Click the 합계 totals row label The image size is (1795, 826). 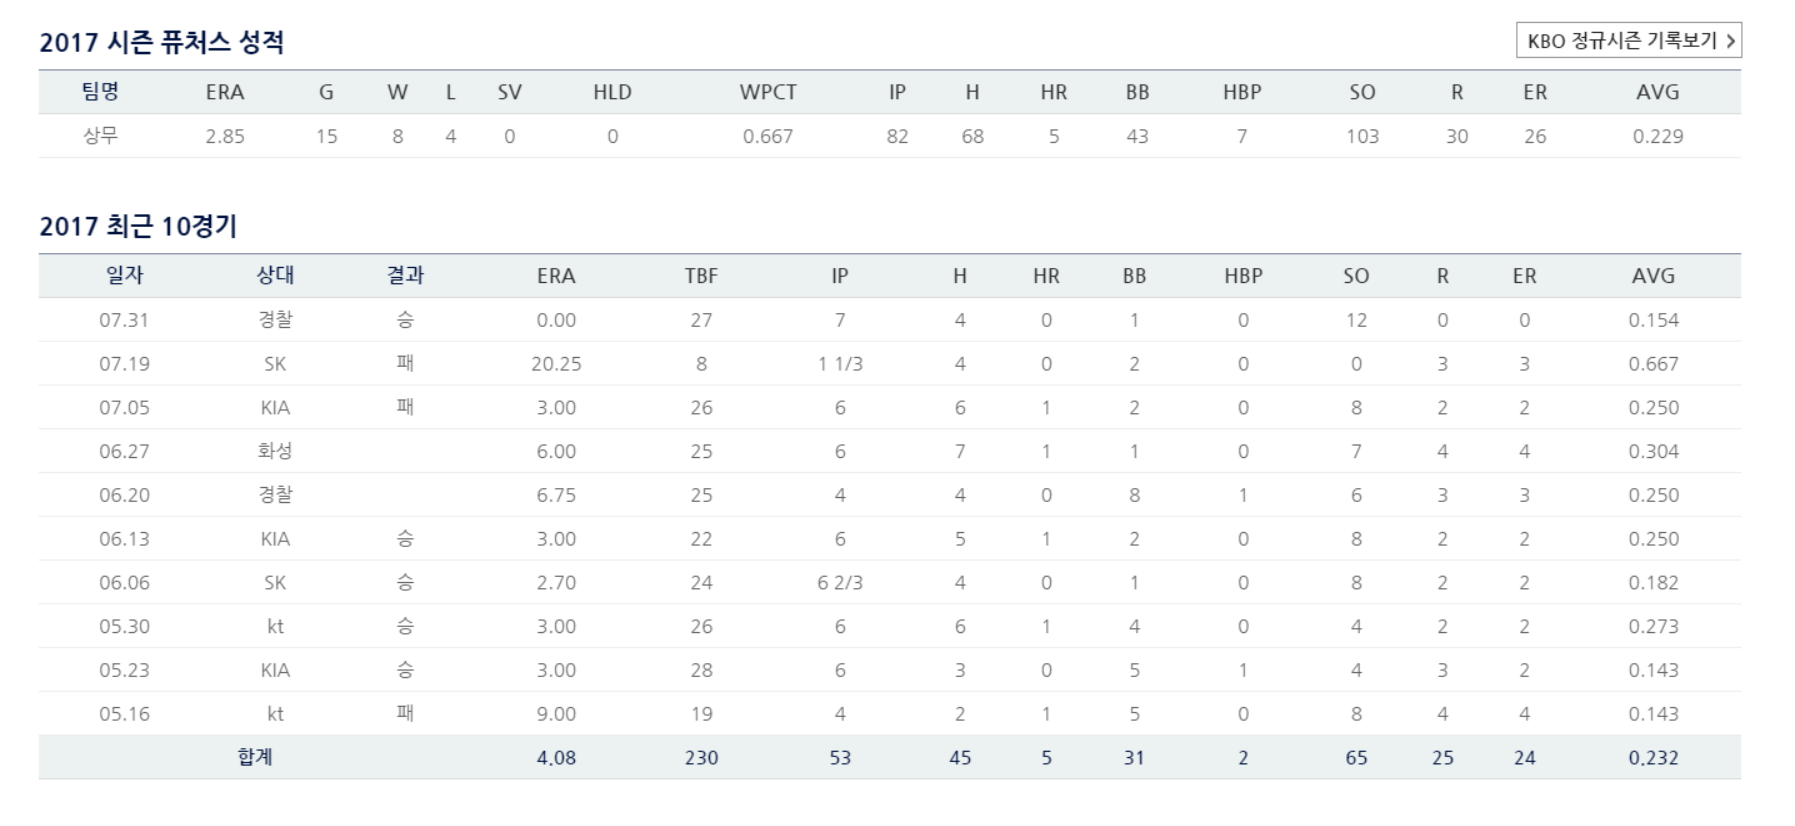point(255,757)
